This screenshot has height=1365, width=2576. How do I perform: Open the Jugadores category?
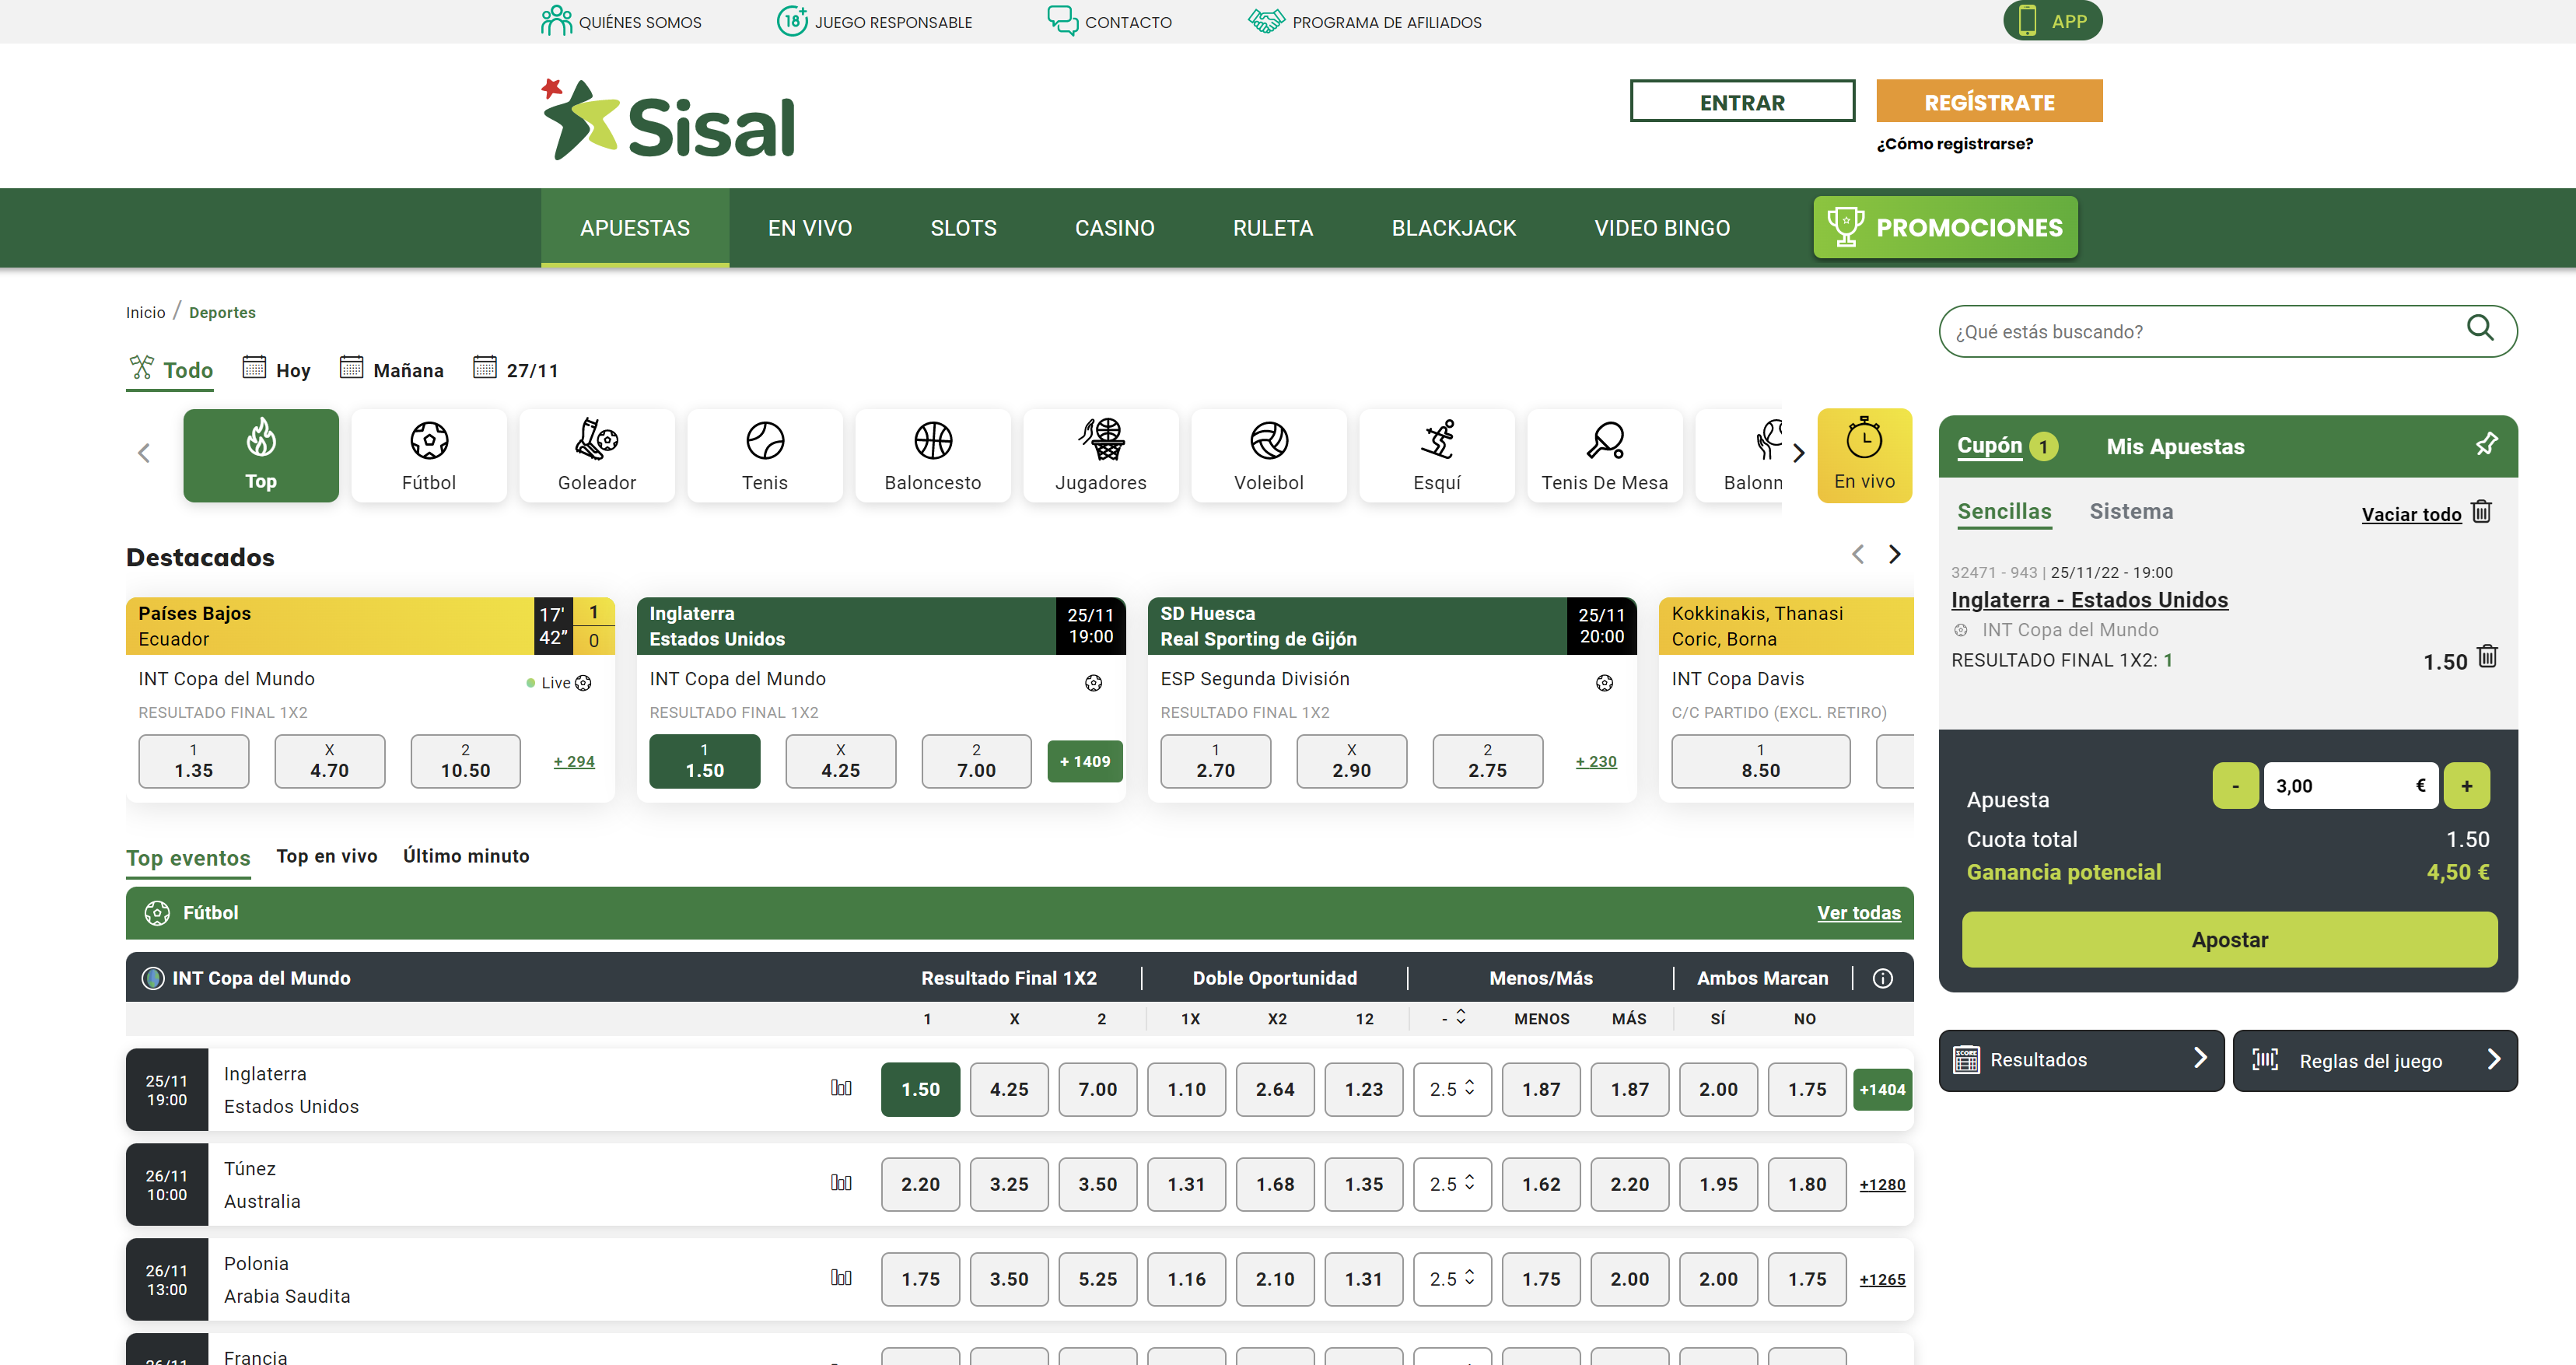click(x=1101, y=455)
